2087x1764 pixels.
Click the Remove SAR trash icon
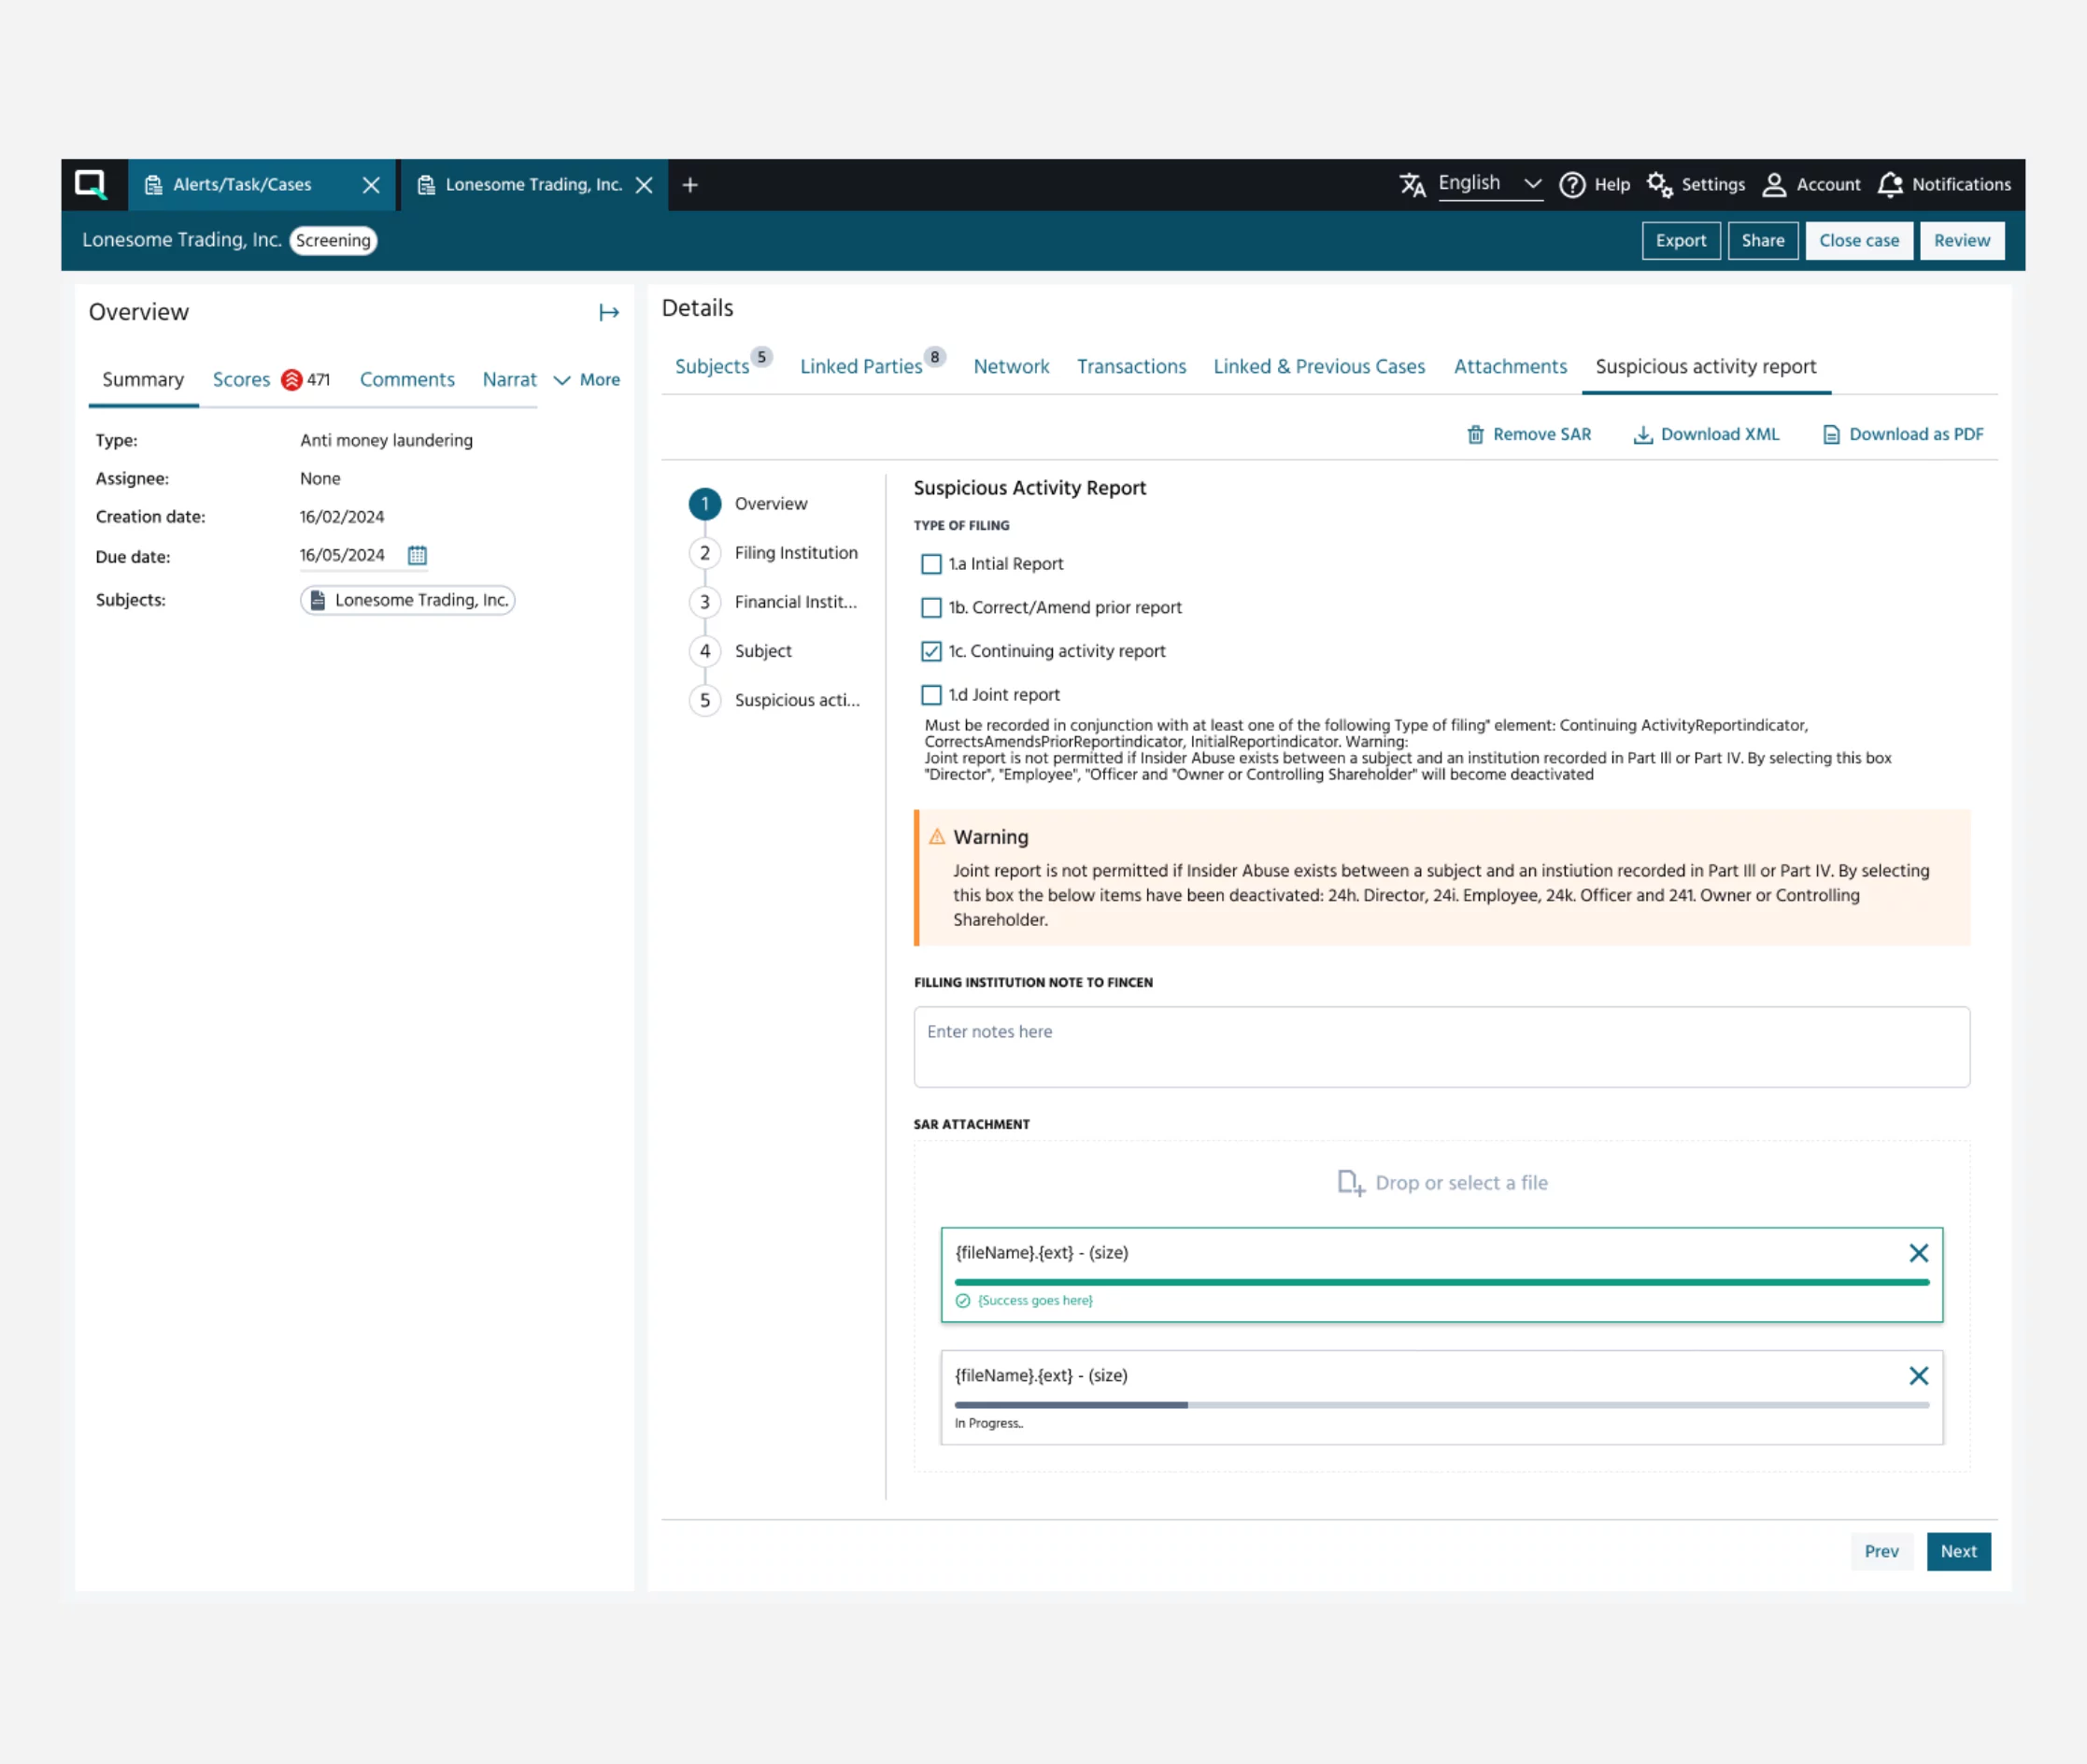(1475, 434)
